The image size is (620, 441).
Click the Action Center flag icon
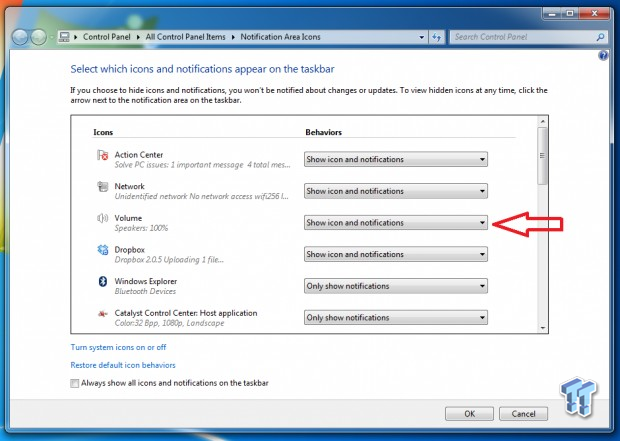[102, 155]
